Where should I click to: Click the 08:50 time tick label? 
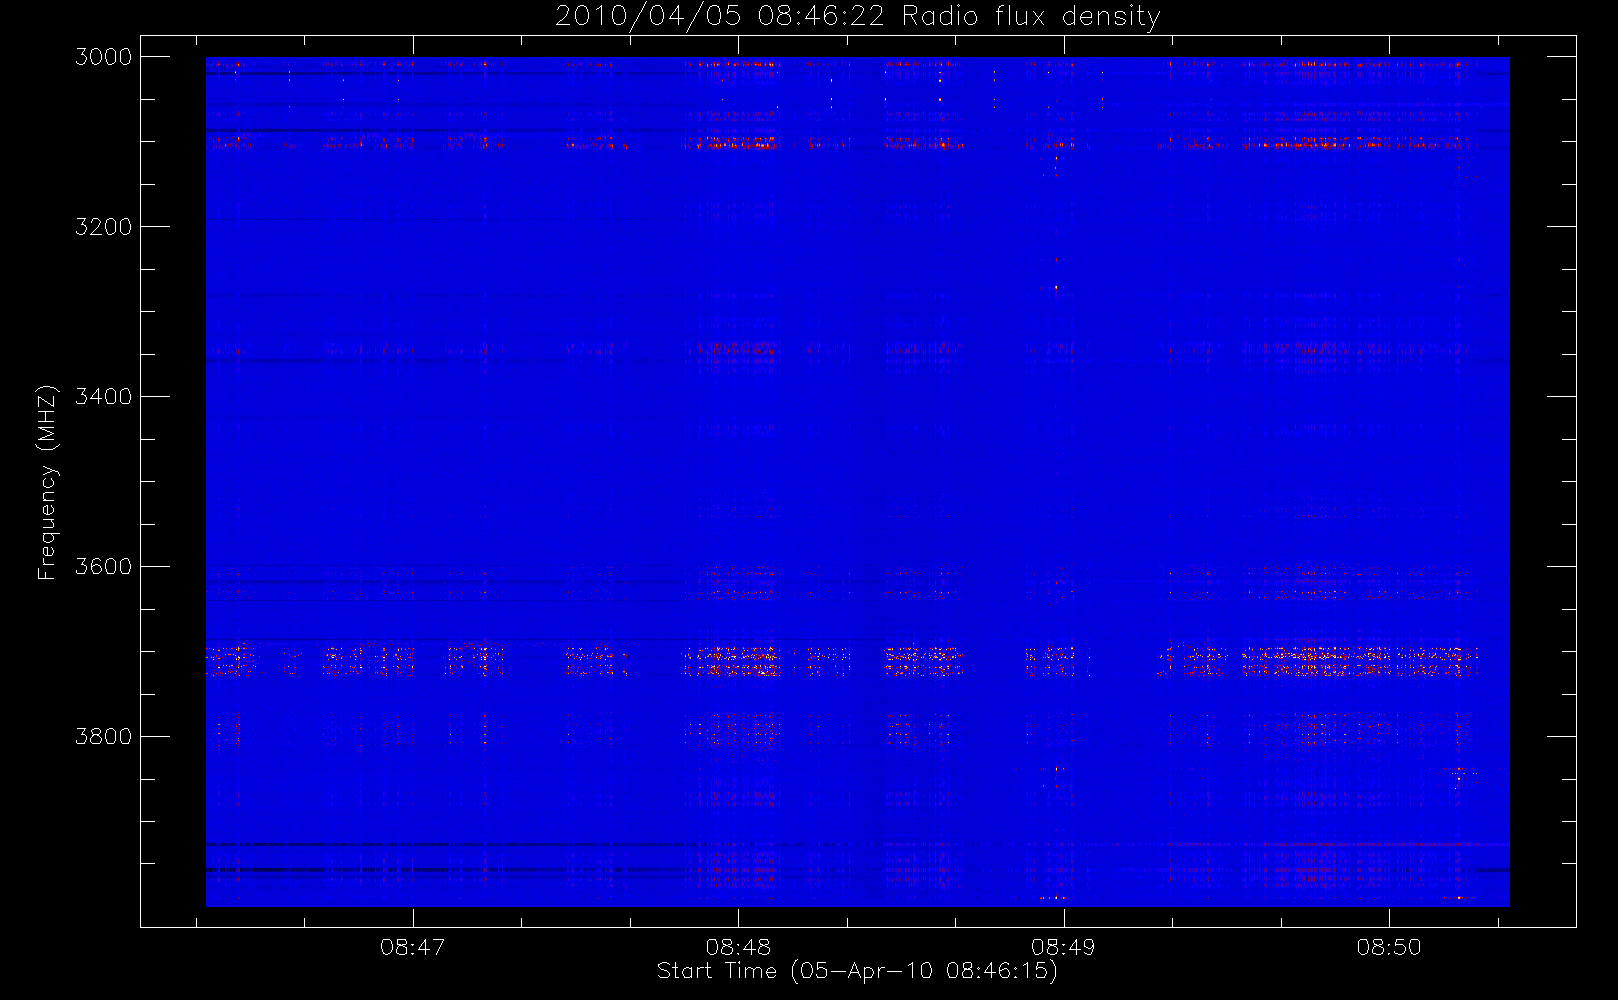point(1389,947)
